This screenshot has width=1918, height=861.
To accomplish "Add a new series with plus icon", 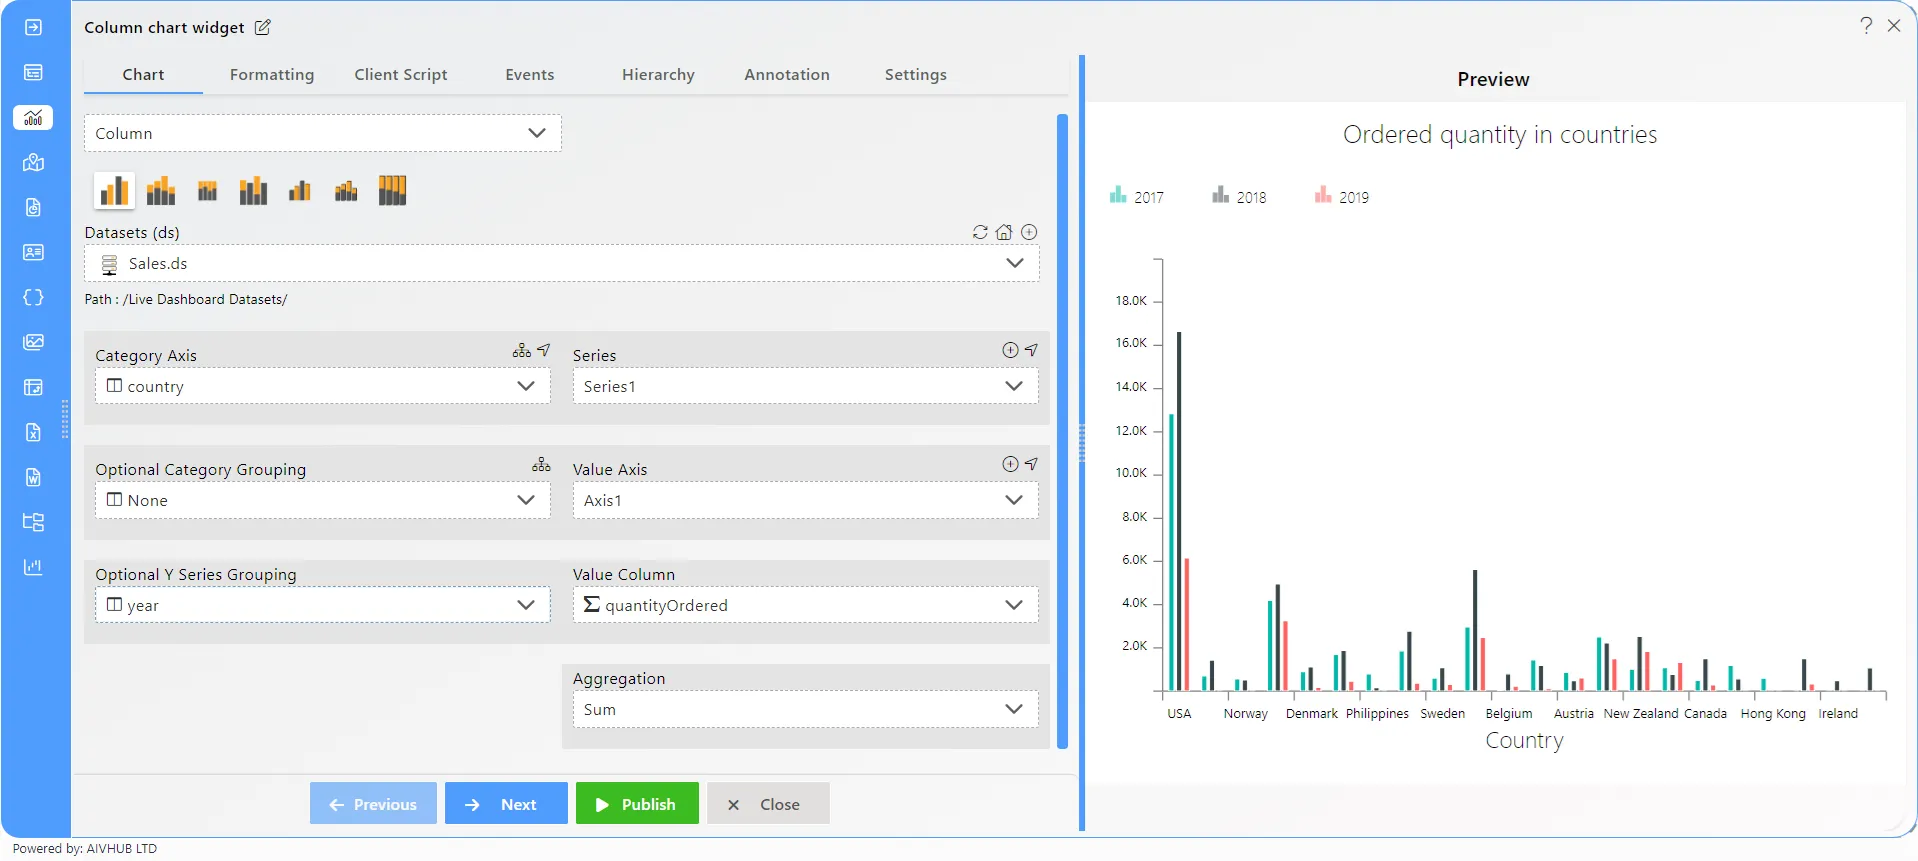I will [x=1010, y=350].
